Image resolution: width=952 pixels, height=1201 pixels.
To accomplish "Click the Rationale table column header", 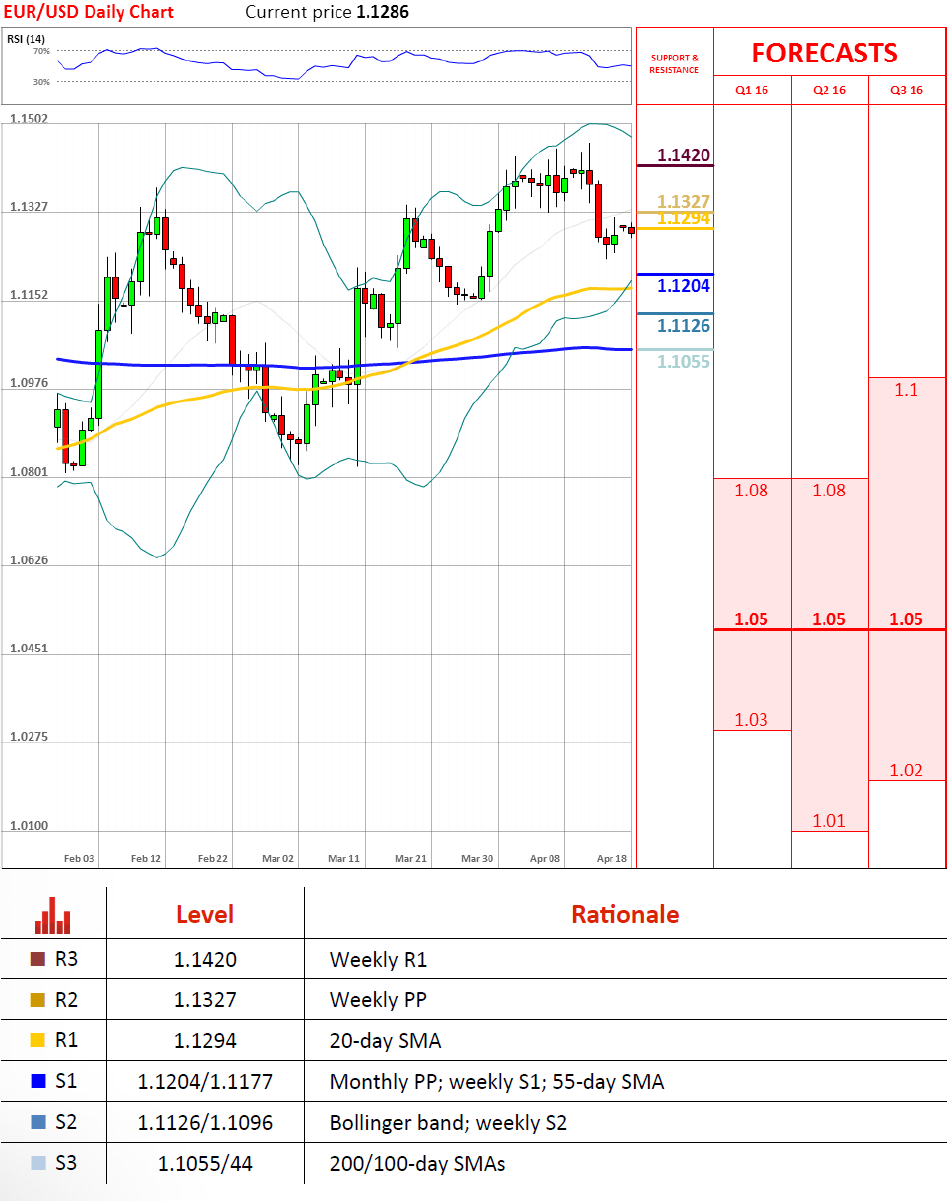I will click(x=625, y=914).
